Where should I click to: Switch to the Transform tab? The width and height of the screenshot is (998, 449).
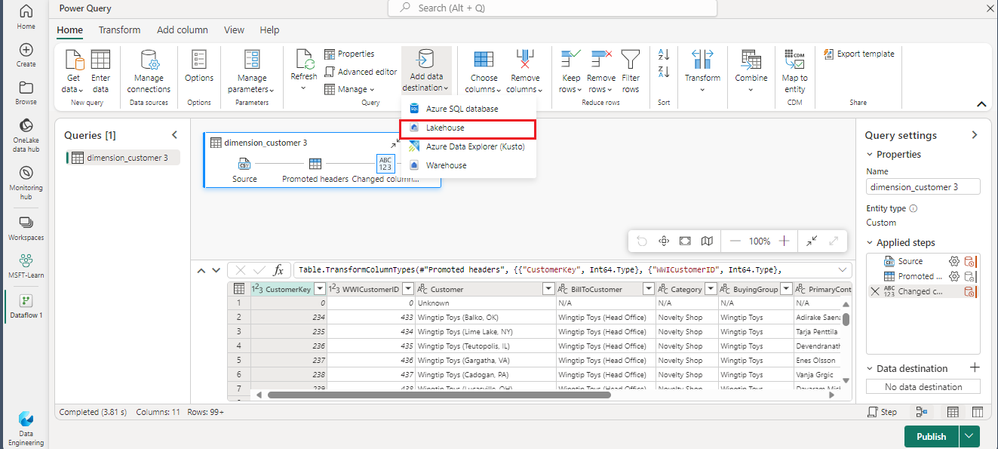point(120,30)
